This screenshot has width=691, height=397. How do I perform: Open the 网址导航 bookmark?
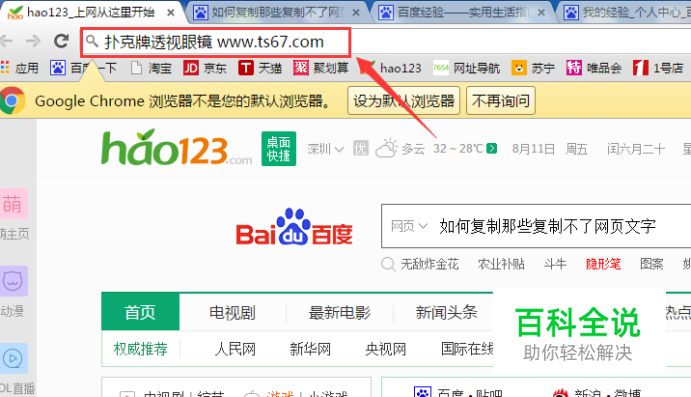coord(466,68)
